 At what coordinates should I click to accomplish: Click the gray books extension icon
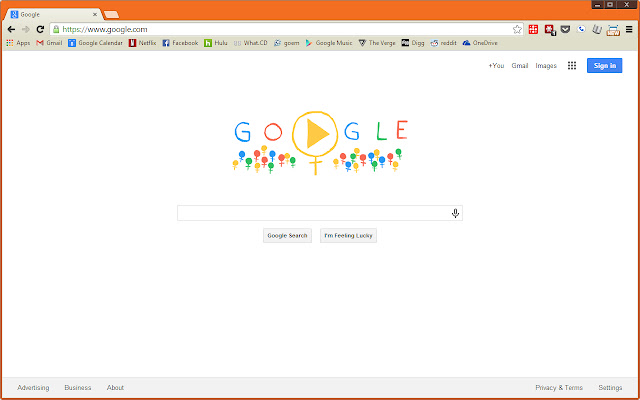[597, 30]
